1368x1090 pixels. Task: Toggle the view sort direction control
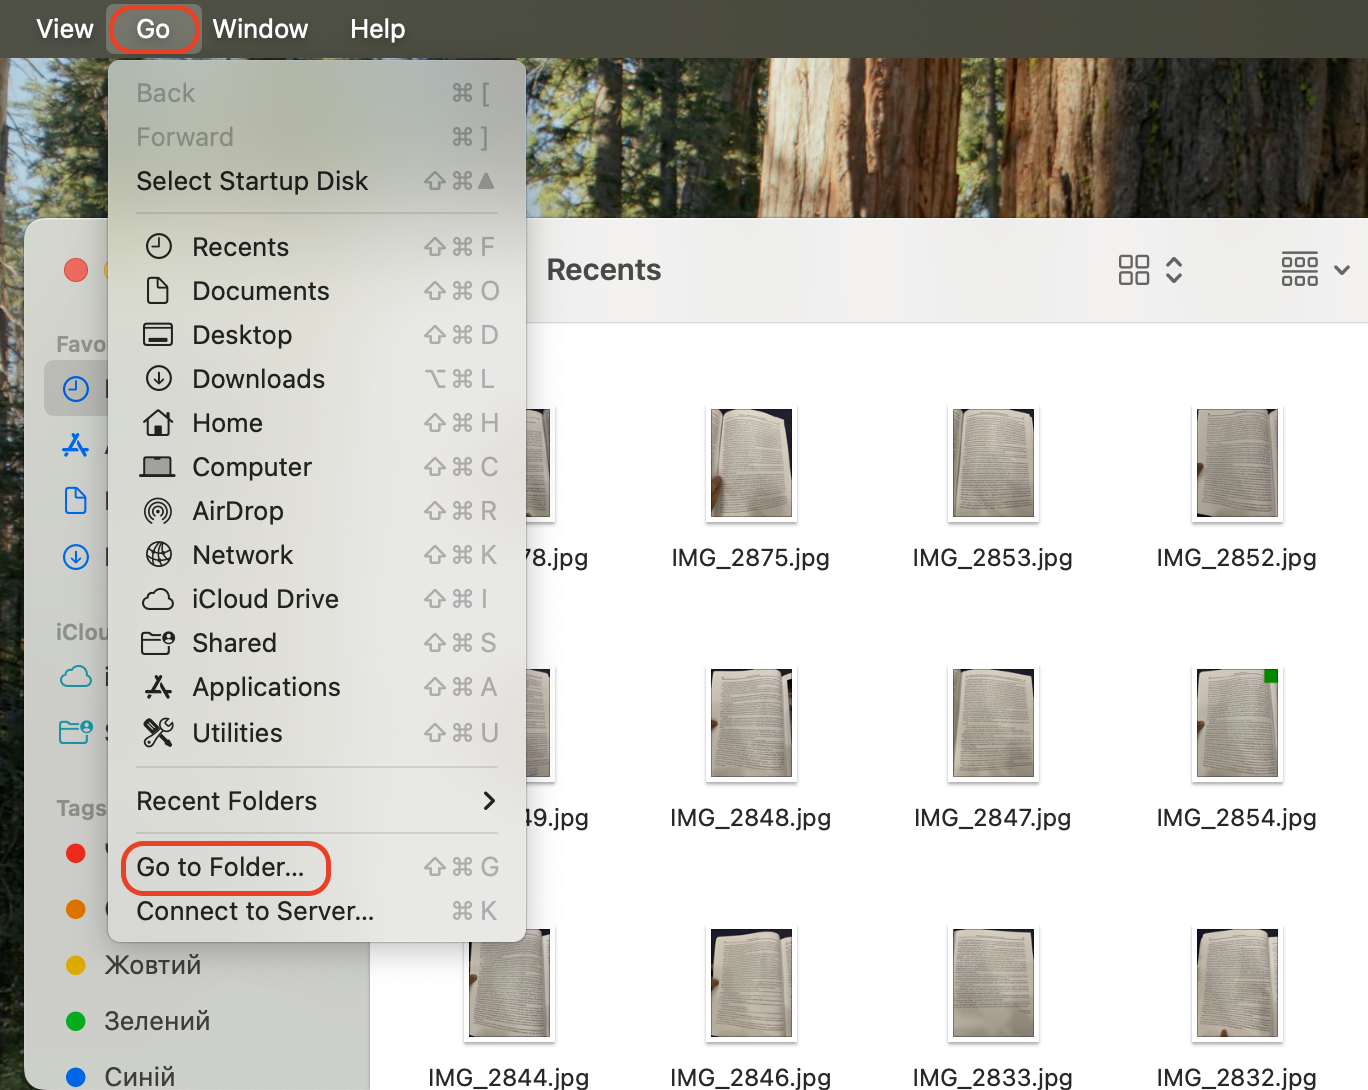[x=1176, y=269]
